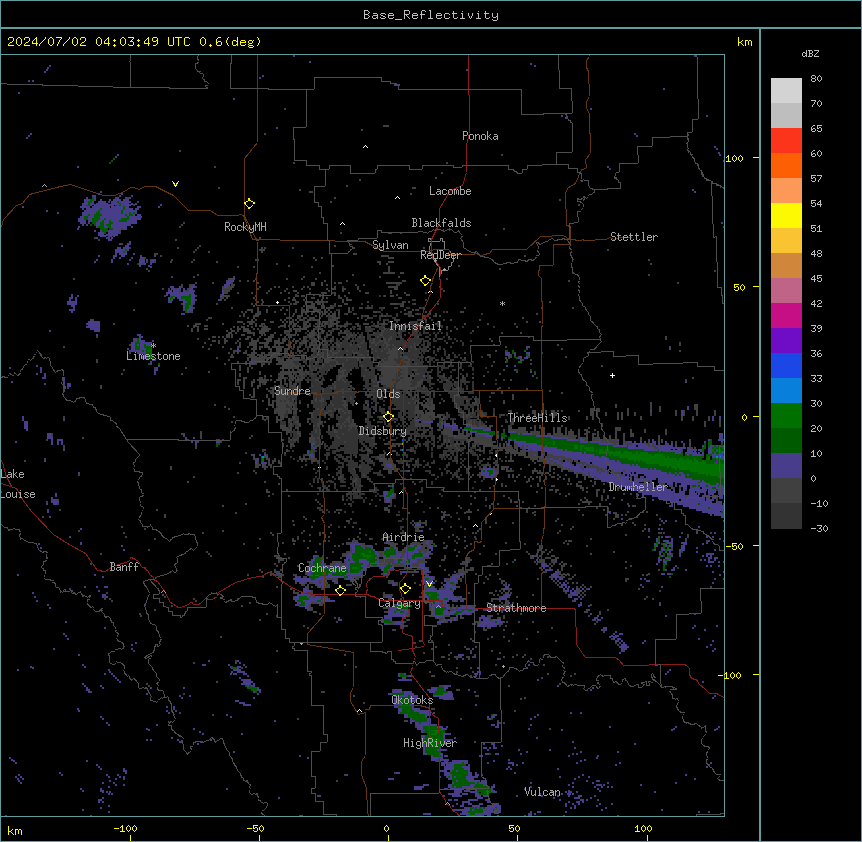Click the Lacombe city label
Image resolution: width=862 pixels, height=842 pixels.
click(450, 191)
